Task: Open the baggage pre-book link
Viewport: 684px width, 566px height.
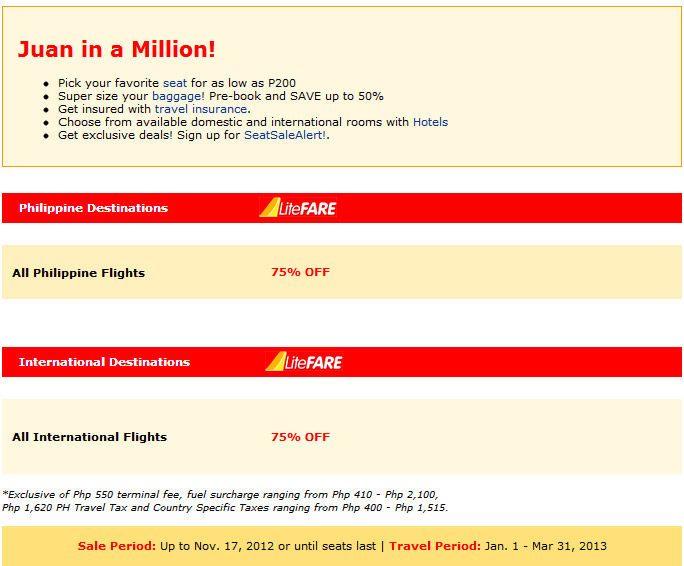Action: (178, 96)
